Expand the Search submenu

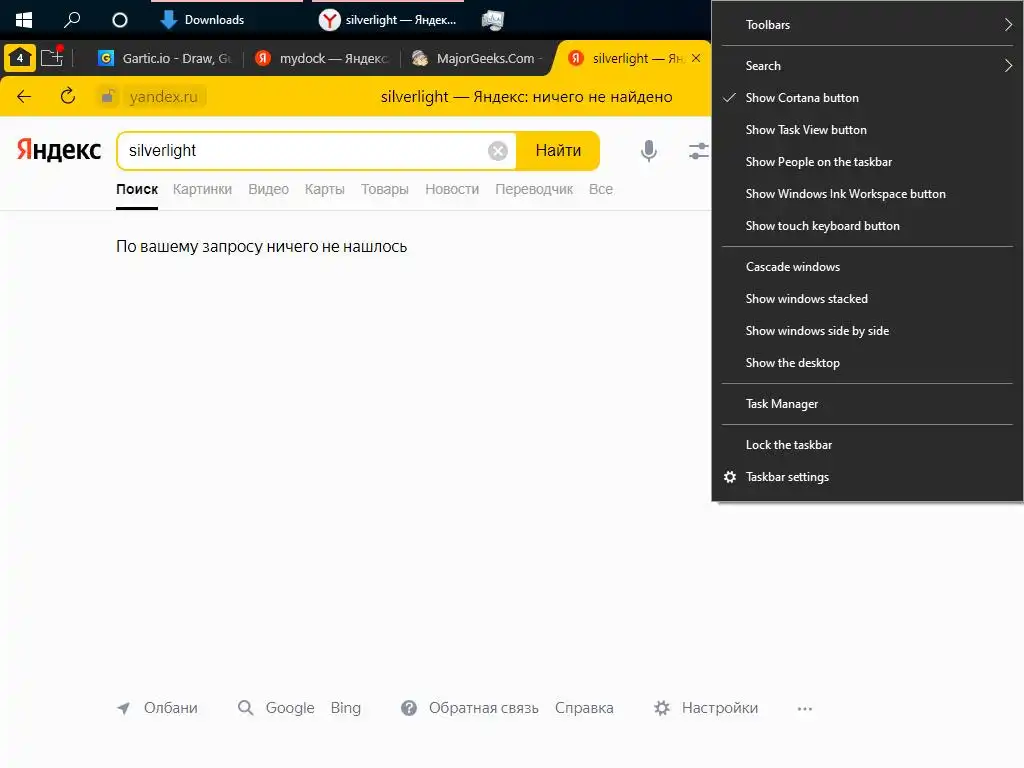867,66
